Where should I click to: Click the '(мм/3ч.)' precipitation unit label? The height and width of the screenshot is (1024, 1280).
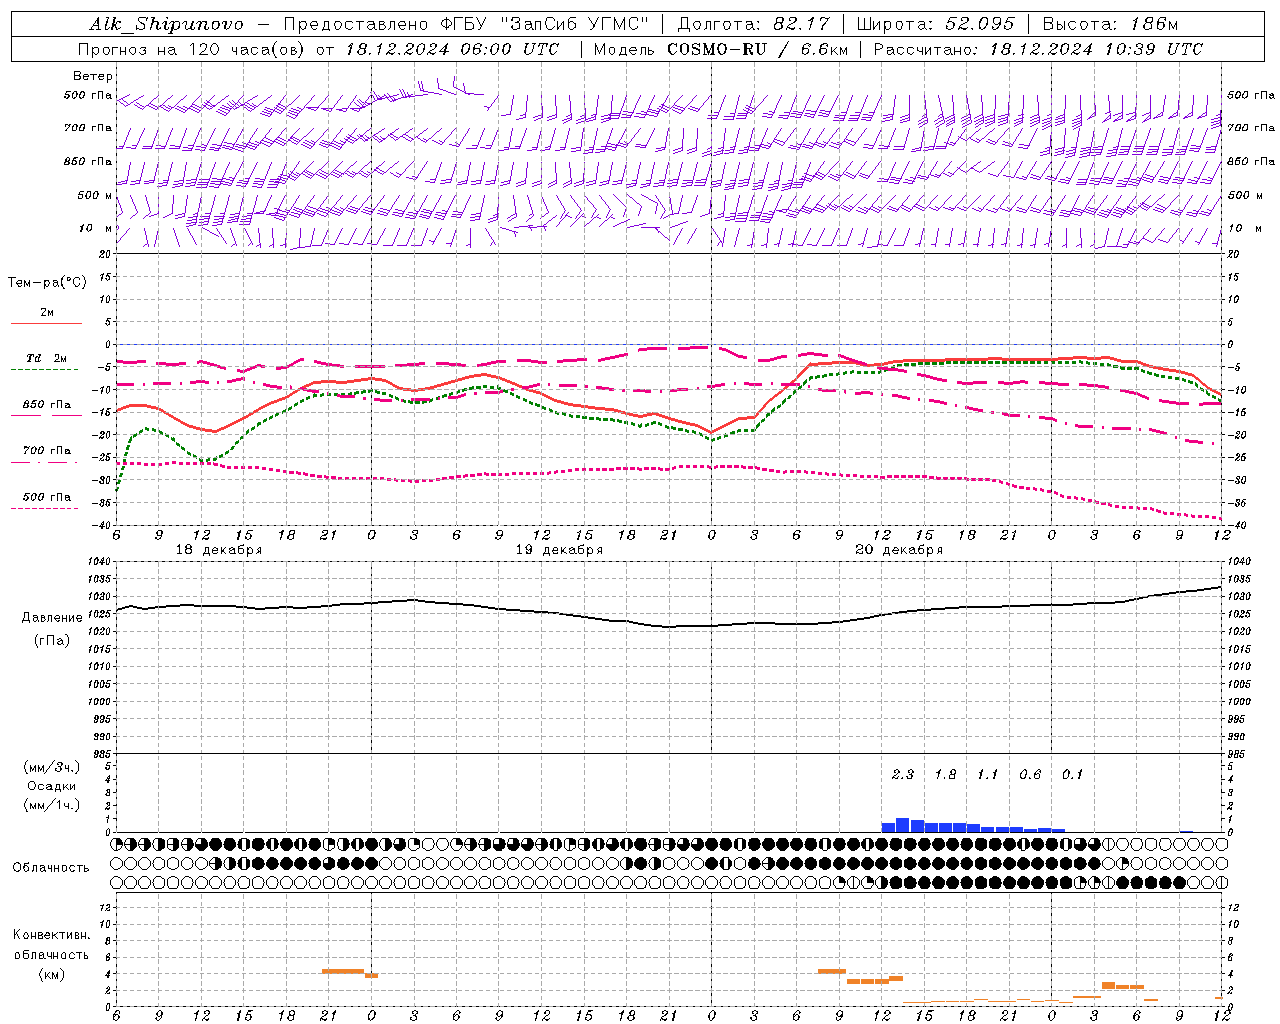tap(52, 767)
